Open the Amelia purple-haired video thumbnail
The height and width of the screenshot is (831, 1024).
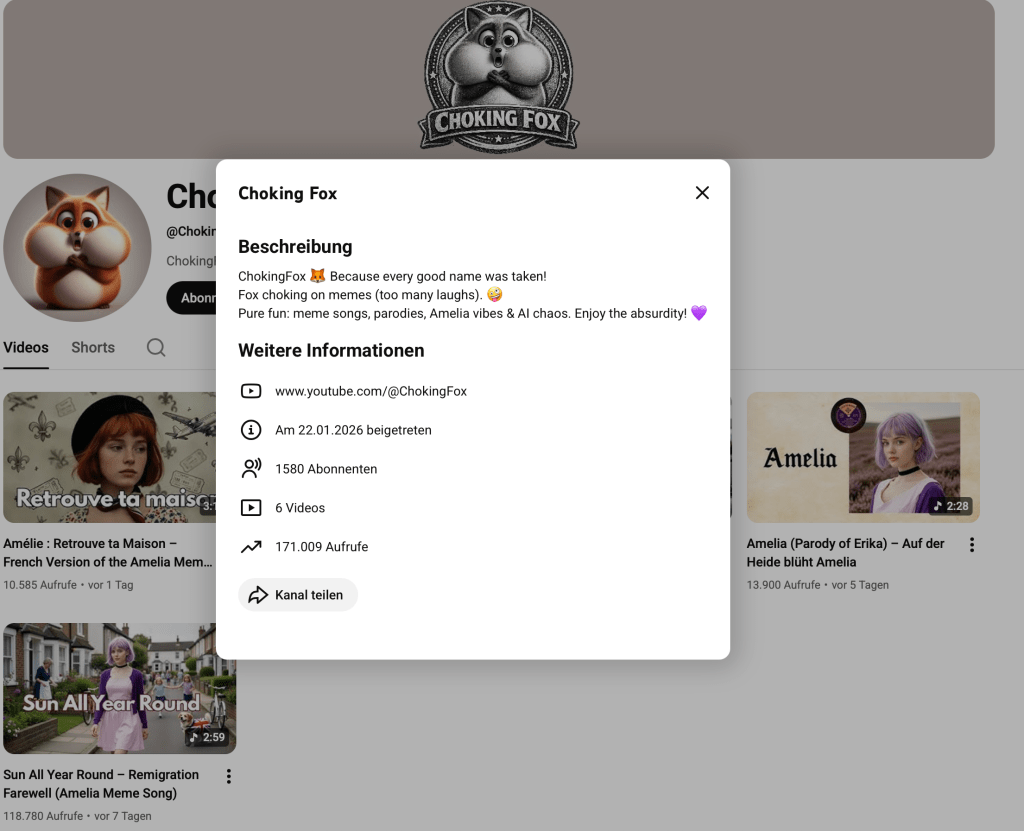(863, 457)
